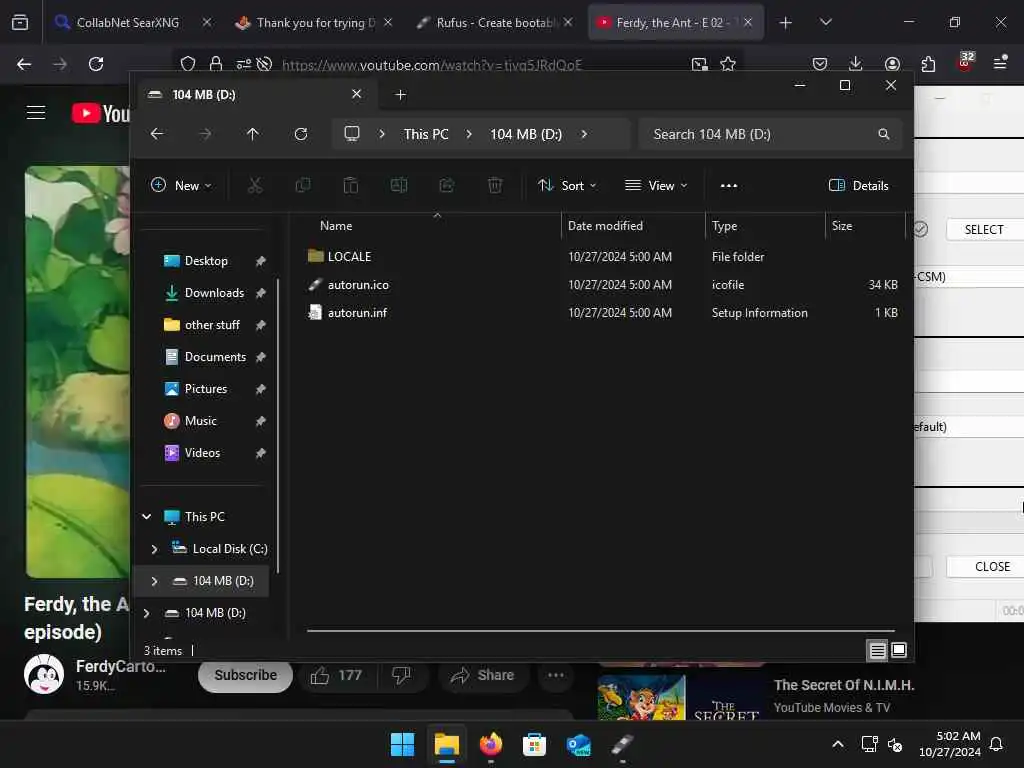Refresh the File Explorer folder view
Viewport: 1024px width, 768px height.
[x=300, y=134]
